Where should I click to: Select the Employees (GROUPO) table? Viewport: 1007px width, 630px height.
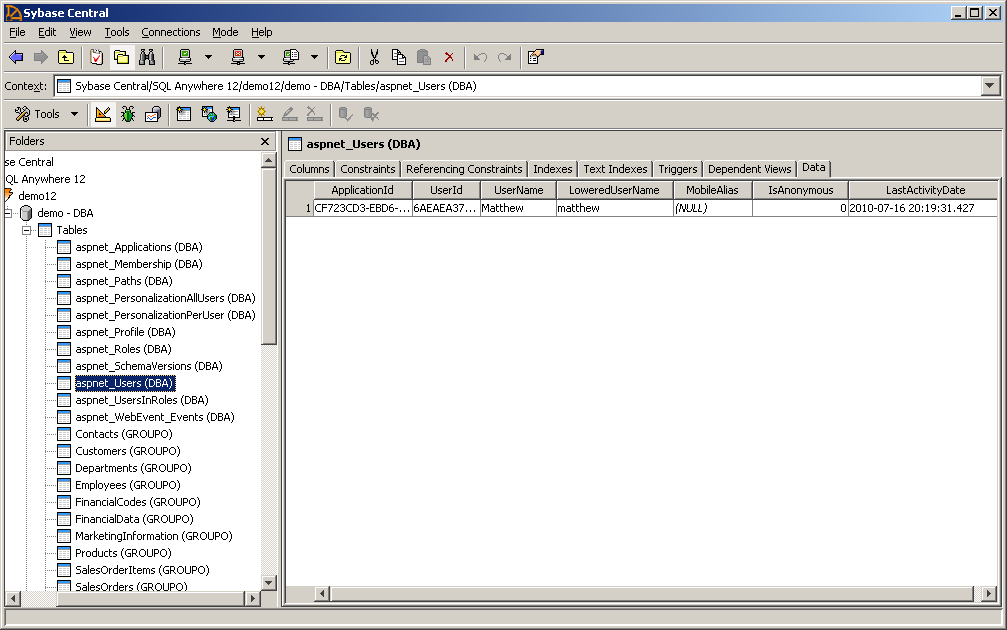tap(127, 485)
